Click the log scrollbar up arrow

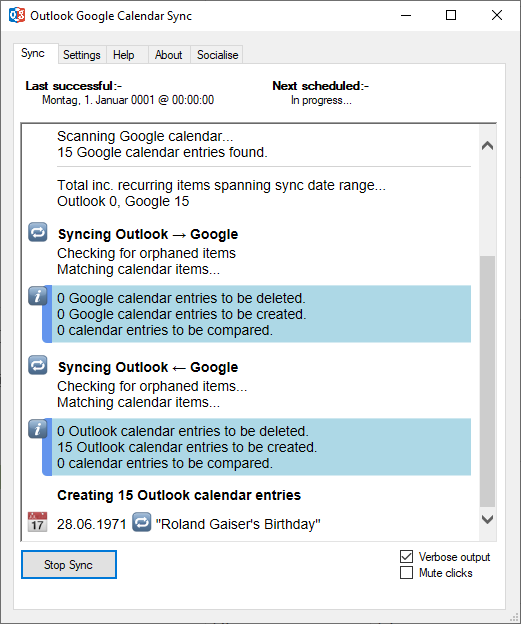(x=488, y=146)
